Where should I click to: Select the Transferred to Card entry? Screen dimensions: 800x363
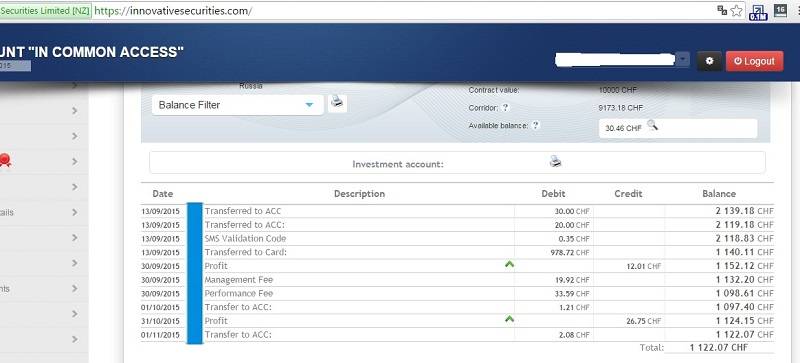pyautogui.click(x=246, y=252)
